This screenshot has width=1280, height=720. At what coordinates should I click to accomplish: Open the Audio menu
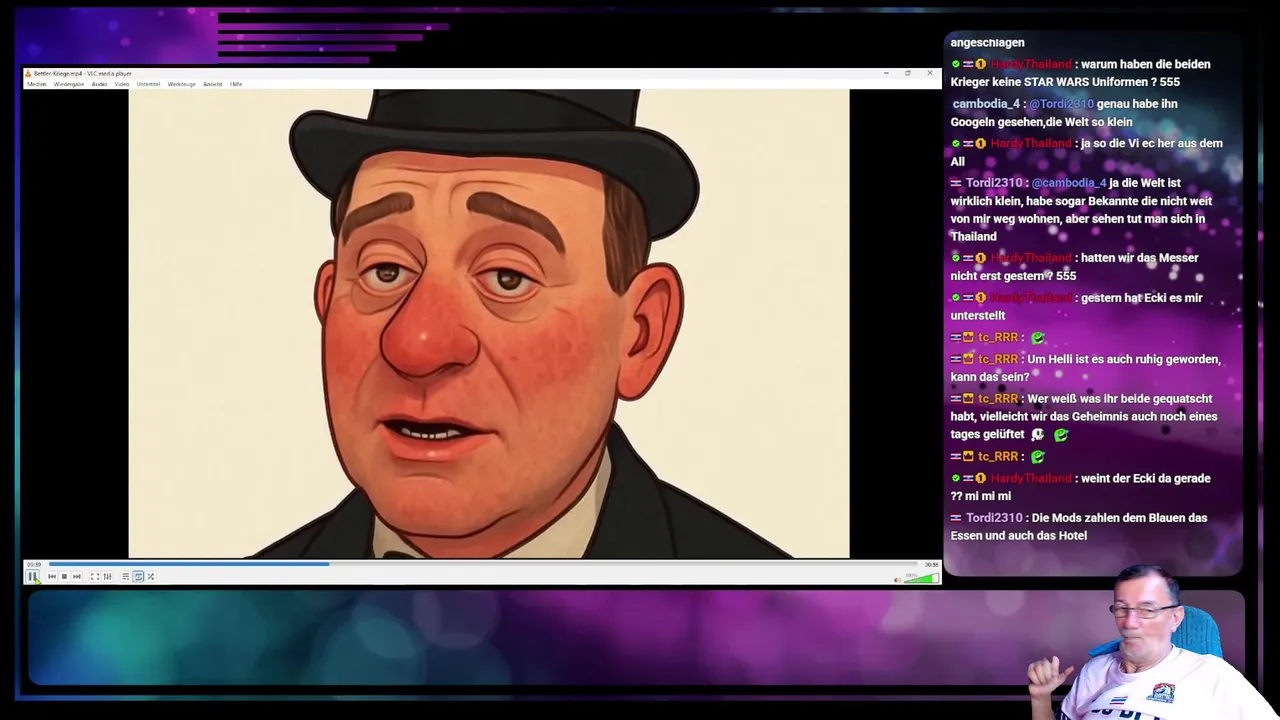click(x=99, y=84)
